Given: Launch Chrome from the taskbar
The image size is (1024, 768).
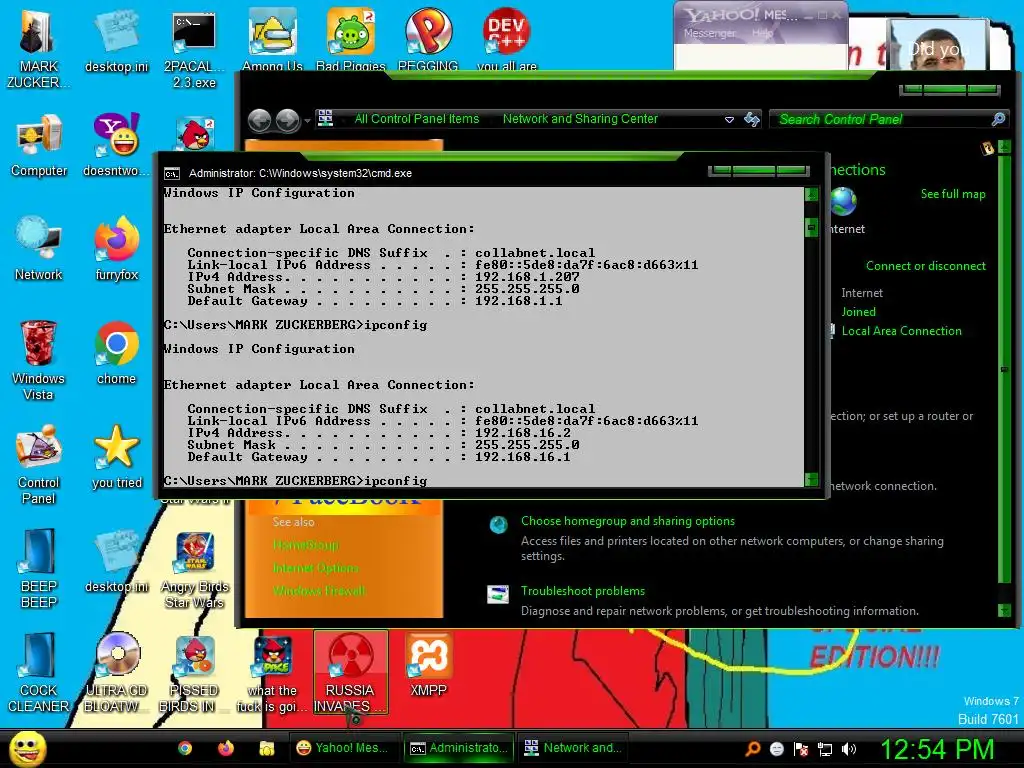Looking at the screenshot, I should [x=185, y=748].
